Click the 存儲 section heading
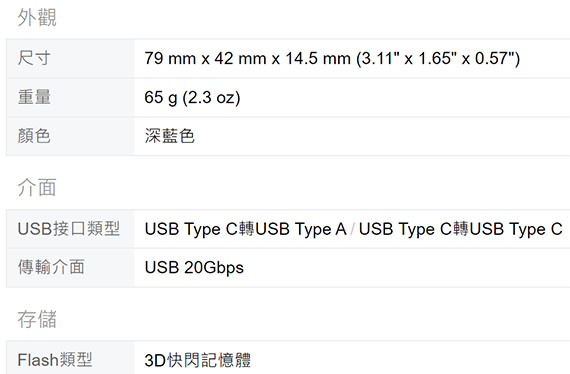 click(37, 319)
